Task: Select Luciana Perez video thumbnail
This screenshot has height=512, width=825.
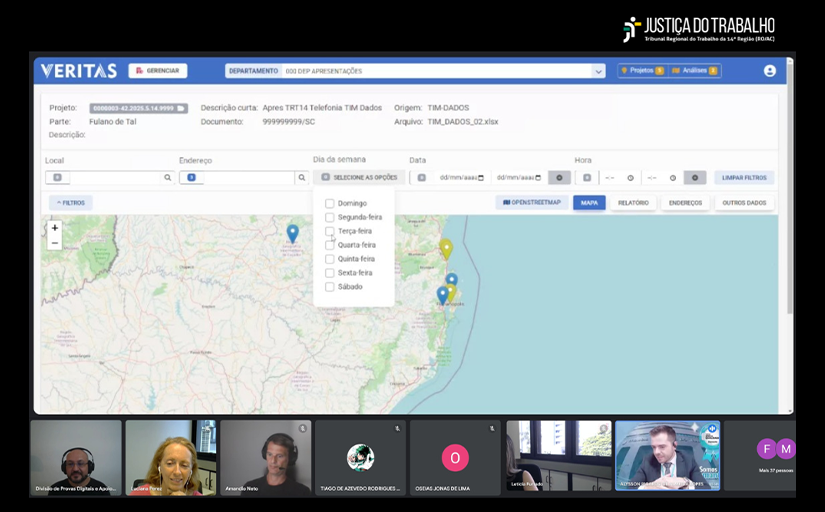Action: click(x=170, y=458)
